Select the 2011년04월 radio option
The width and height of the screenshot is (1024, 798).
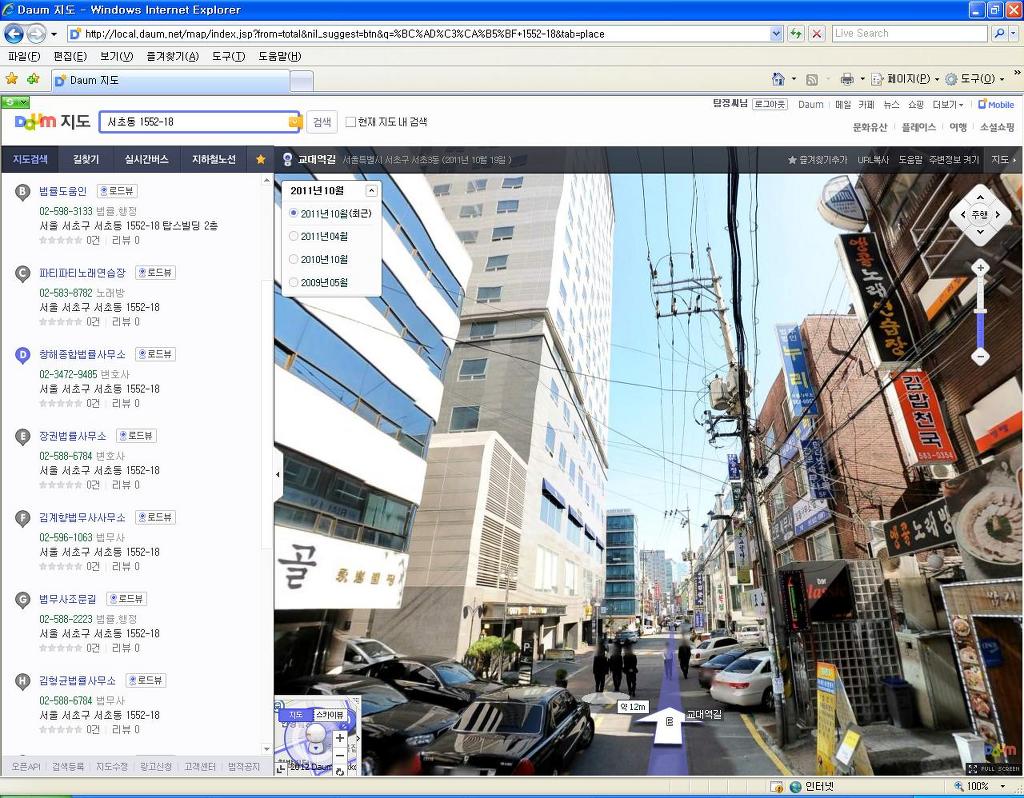[x=293, y=236]
